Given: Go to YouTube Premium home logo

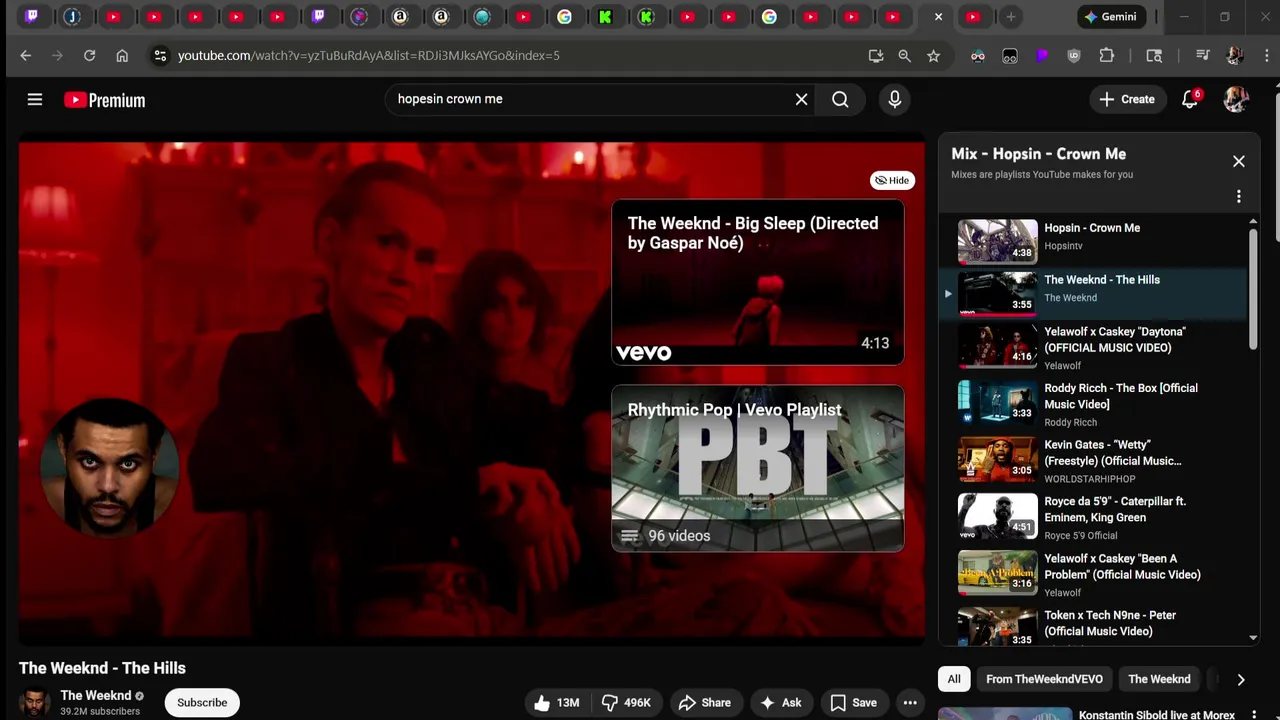Looking at the screenshot, I should [x=105, y=100].
